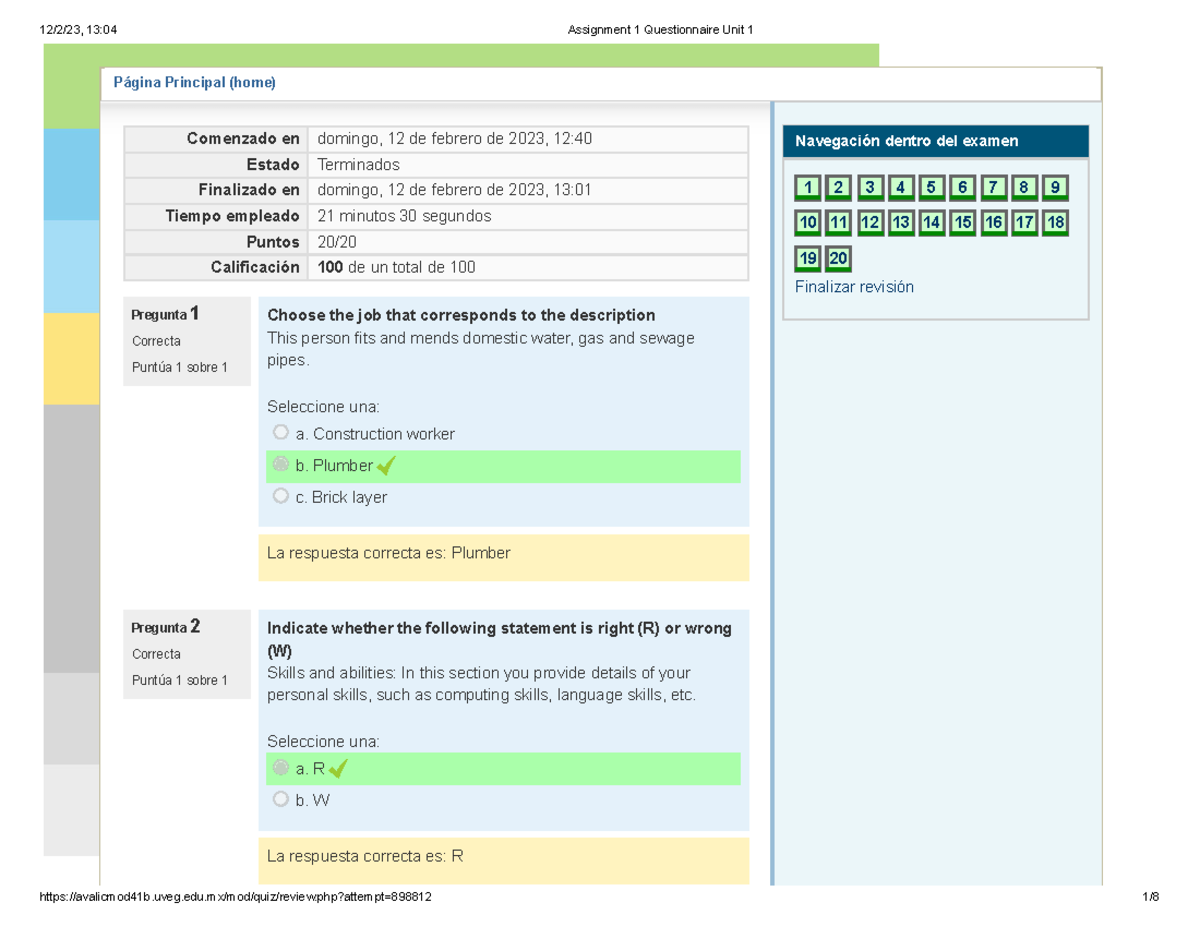Jump to question 3 in navigation
Screen dimensions: 1200x927
tap(870, 187)
